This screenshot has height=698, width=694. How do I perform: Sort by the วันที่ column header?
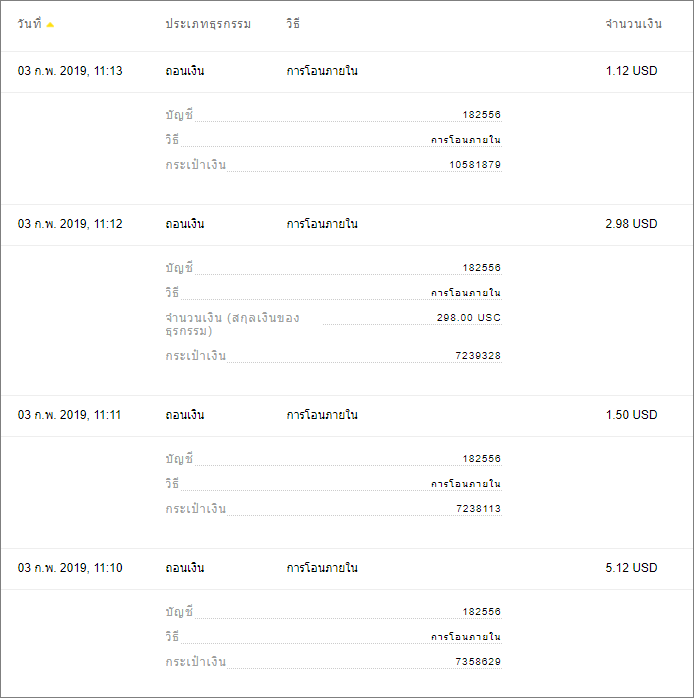[30, 23]
